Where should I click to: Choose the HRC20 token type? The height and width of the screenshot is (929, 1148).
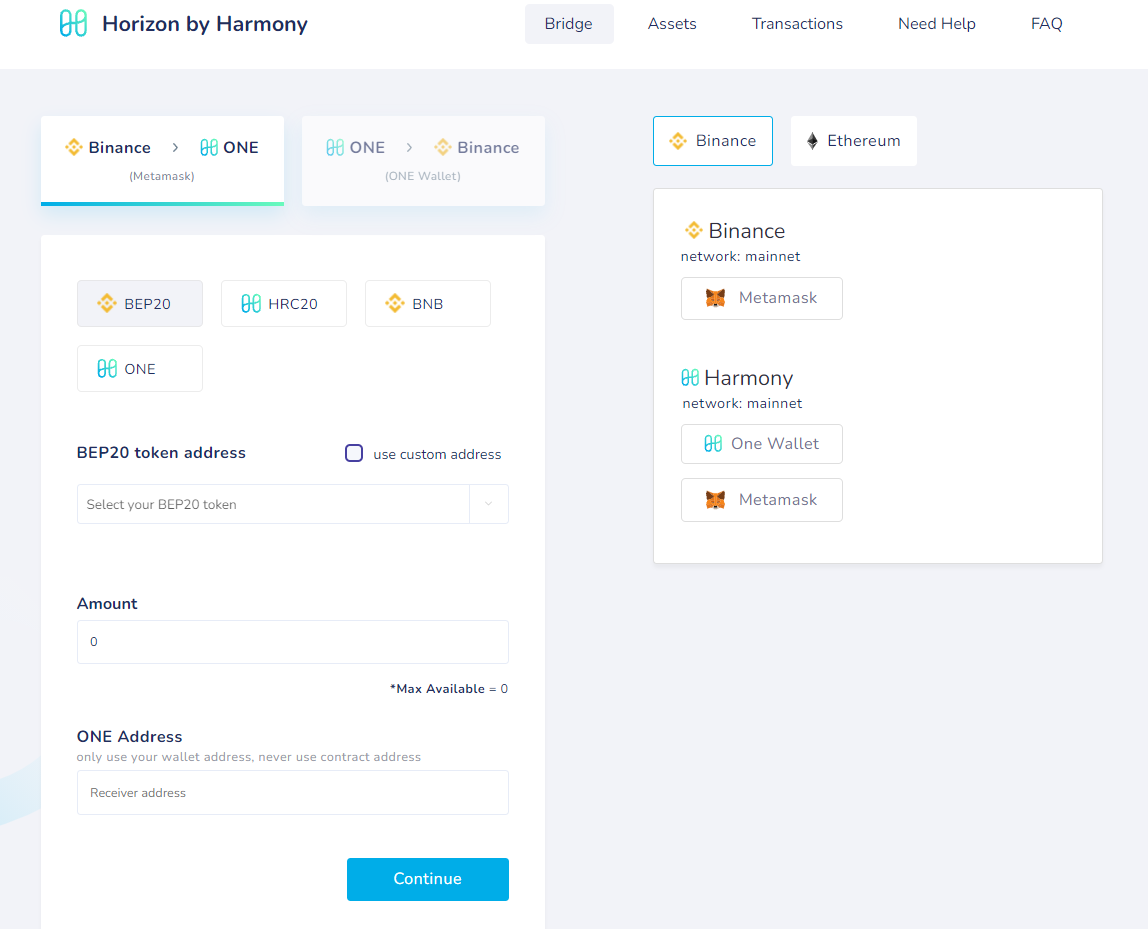[284, 303]
